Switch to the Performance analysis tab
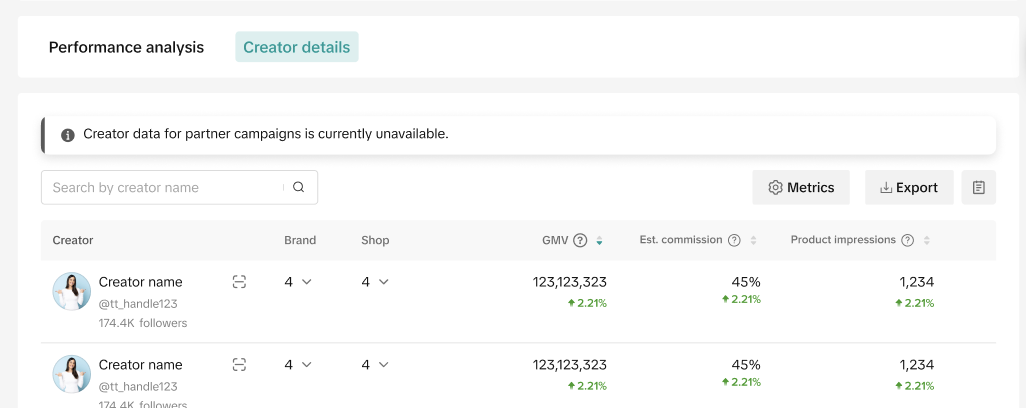The image size is (1026, 408). [x=126, y=47]
